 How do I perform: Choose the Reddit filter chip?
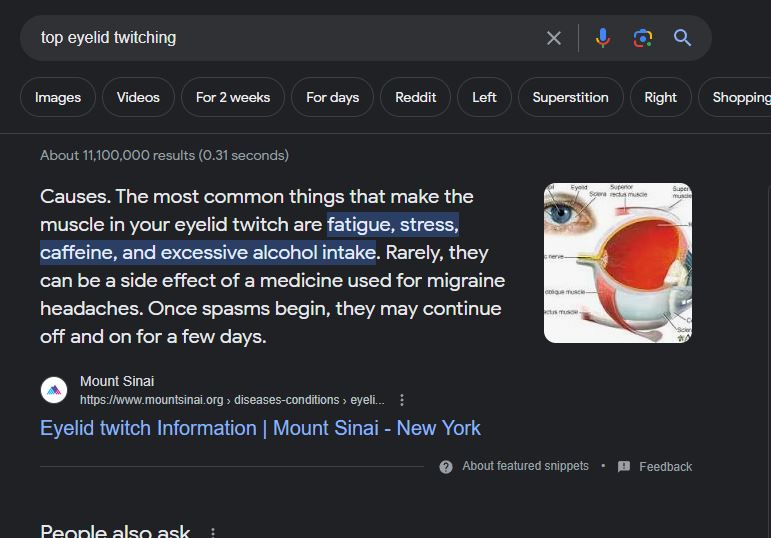(x=415, y=97)
